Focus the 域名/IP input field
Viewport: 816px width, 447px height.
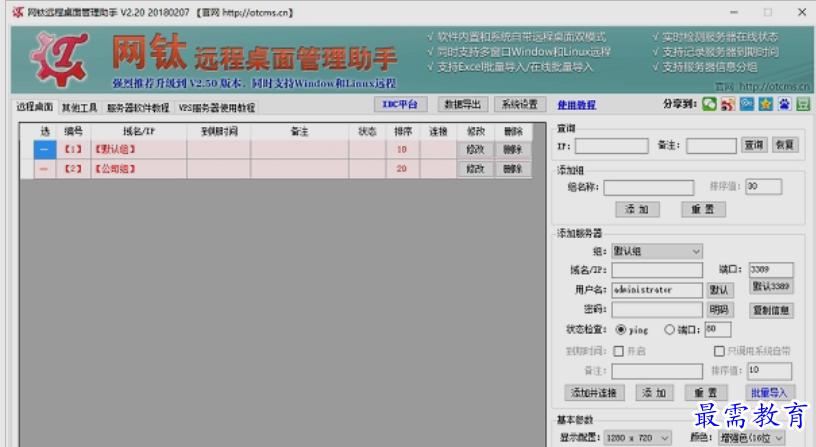[657, 270]
